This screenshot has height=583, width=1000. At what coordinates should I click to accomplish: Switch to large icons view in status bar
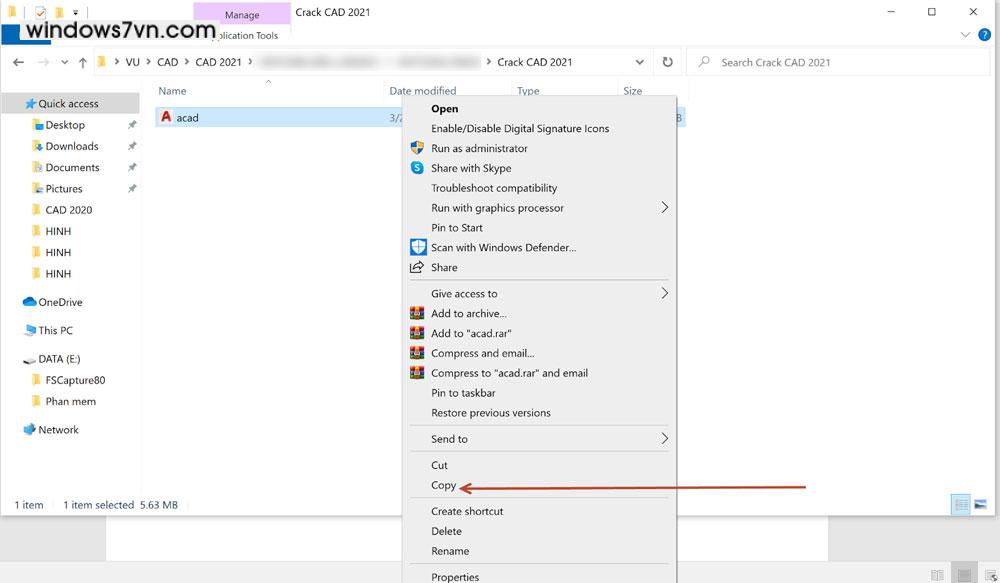(981, 505)
